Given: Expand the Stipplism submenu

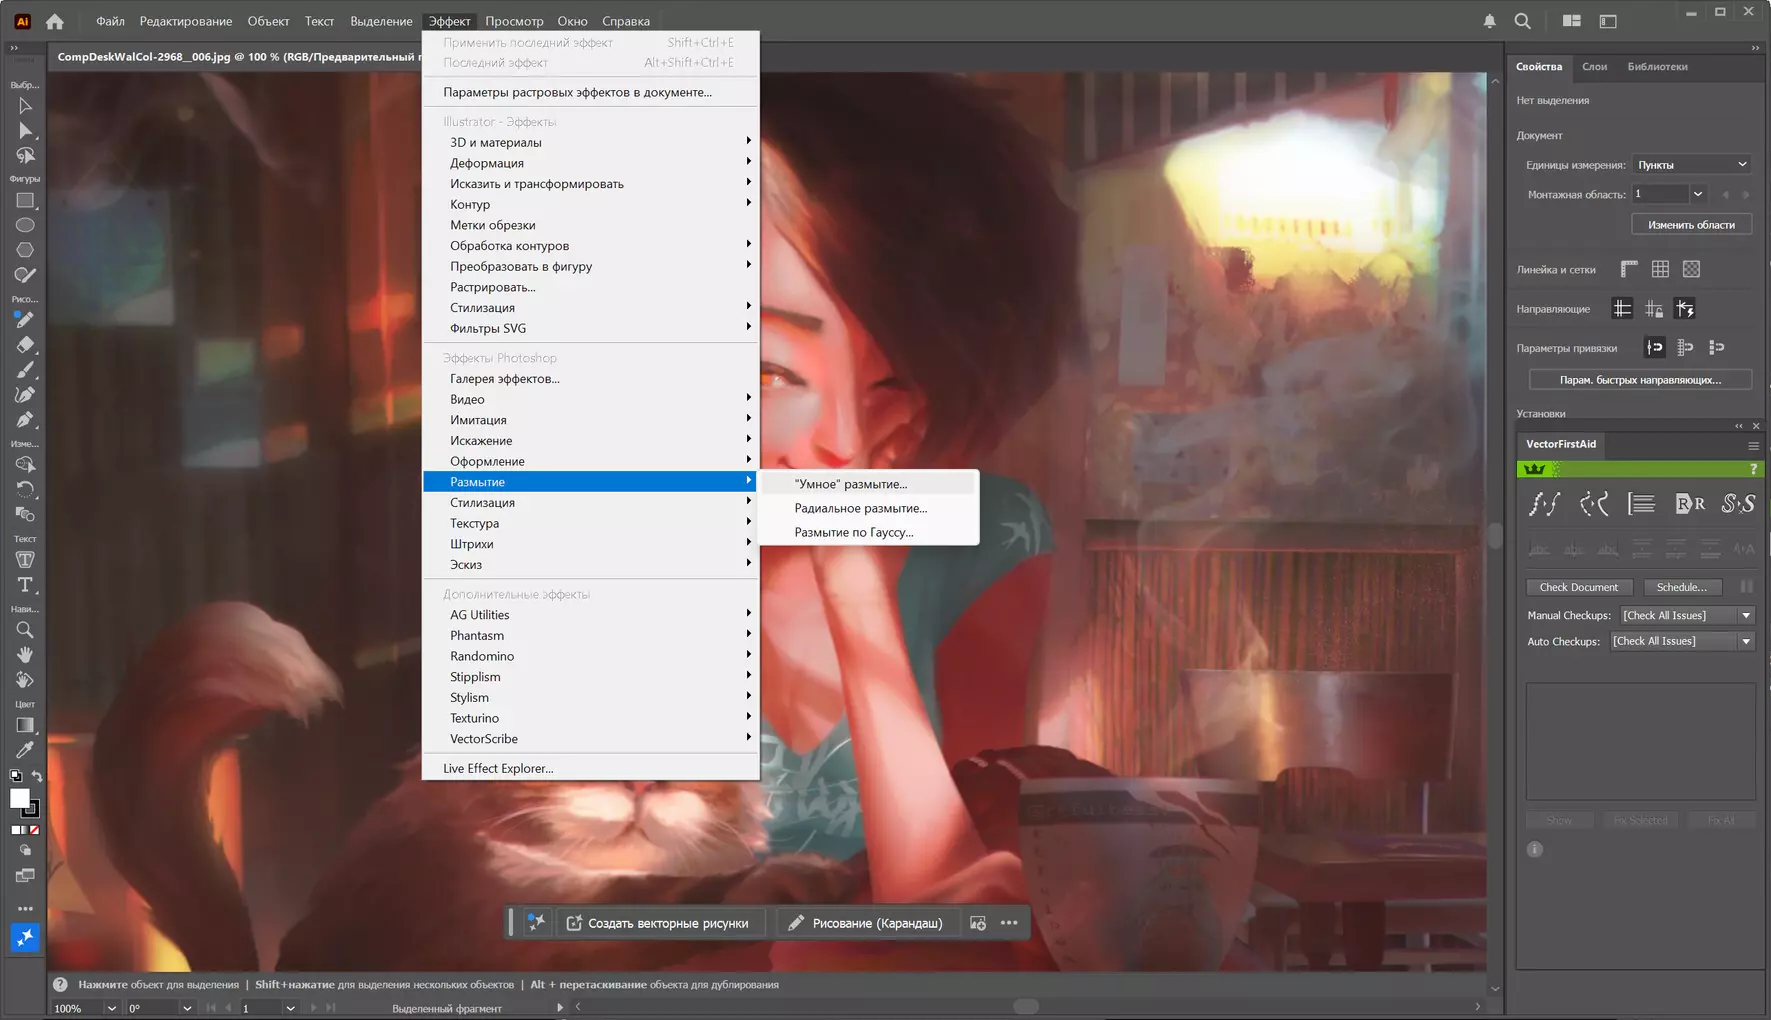Looking at the screenshot, I should pos(591,677).
